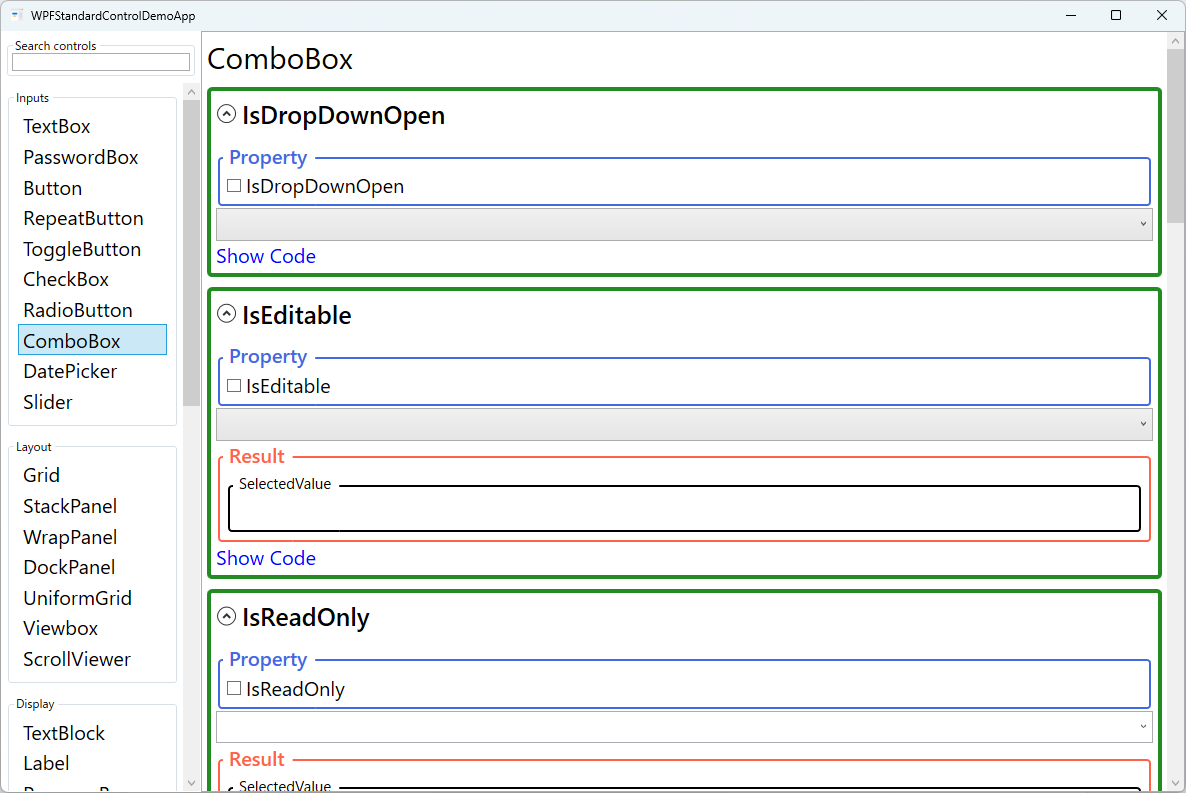Open Slider page from sidebar
The width and height of the screenshot is (1186, 793).
click(x=92, y=403)
